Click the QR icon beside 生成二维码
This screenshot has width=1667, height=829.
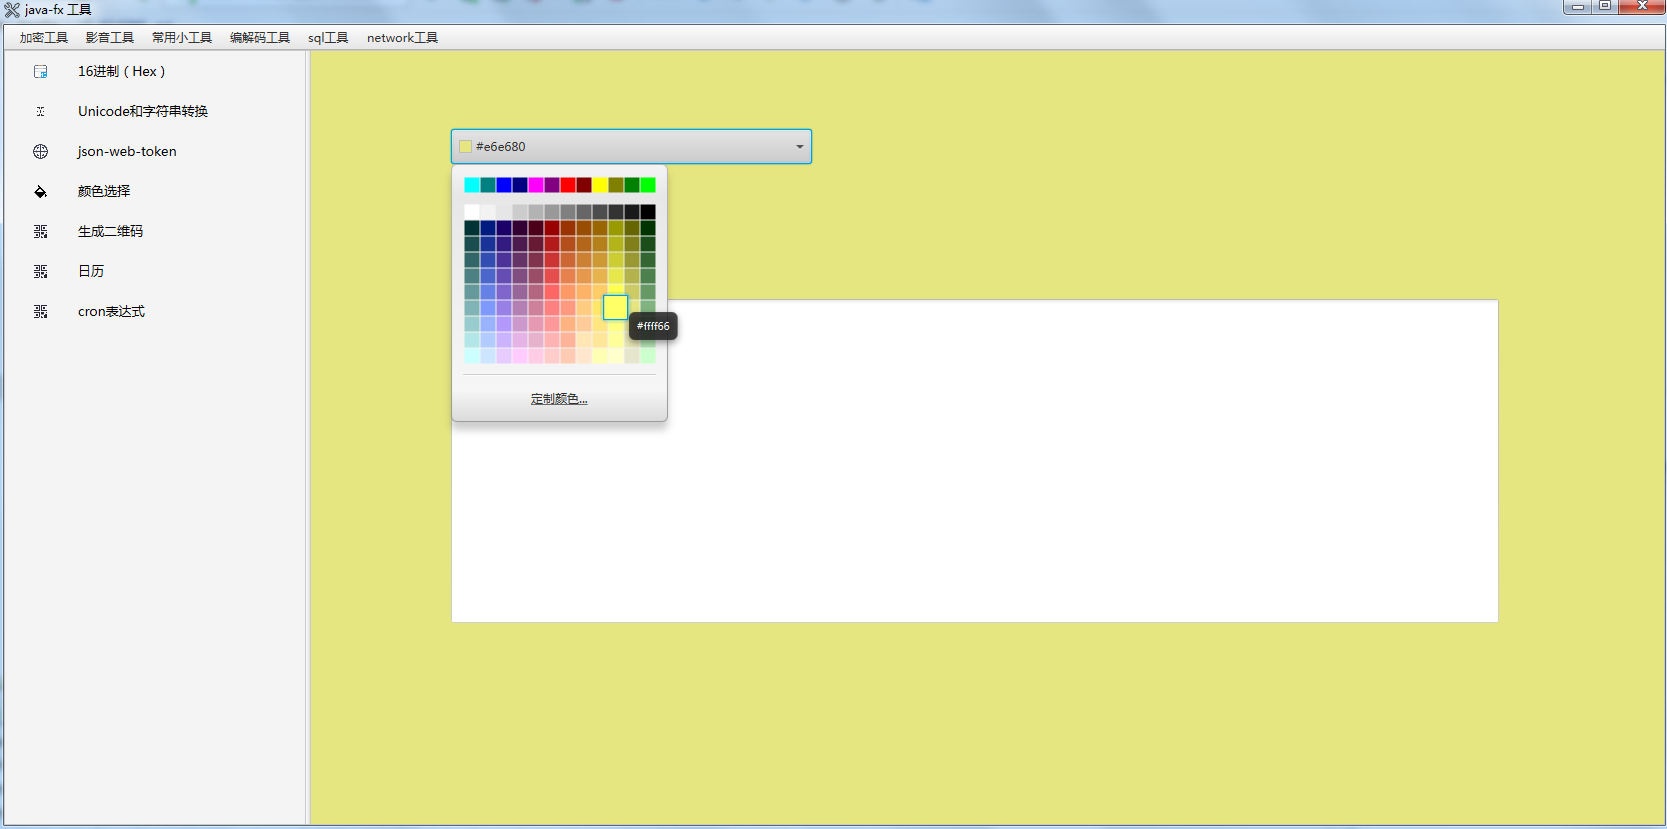pyautogui.click(x=41, y=232)
